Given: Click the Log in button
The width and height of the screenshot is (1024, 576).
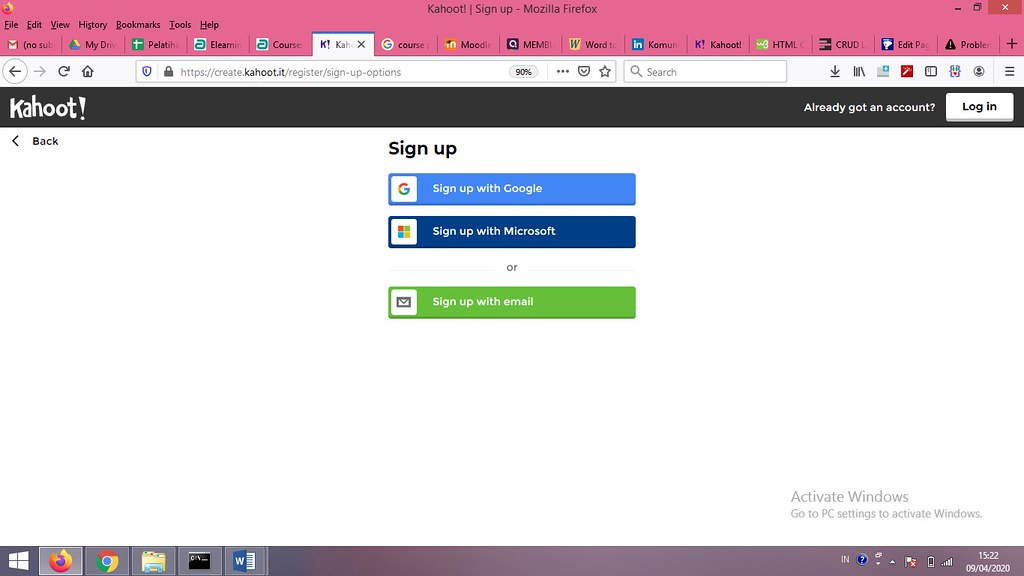Looking at the screenshot, I should [979, 107].
